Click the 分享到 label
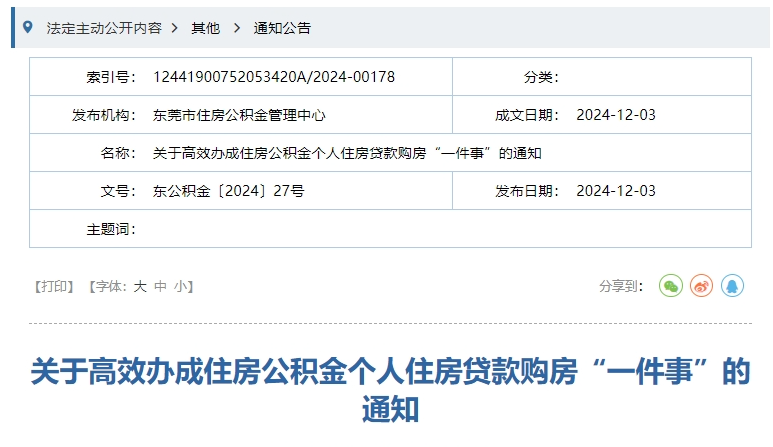 (x=621, y=286)
